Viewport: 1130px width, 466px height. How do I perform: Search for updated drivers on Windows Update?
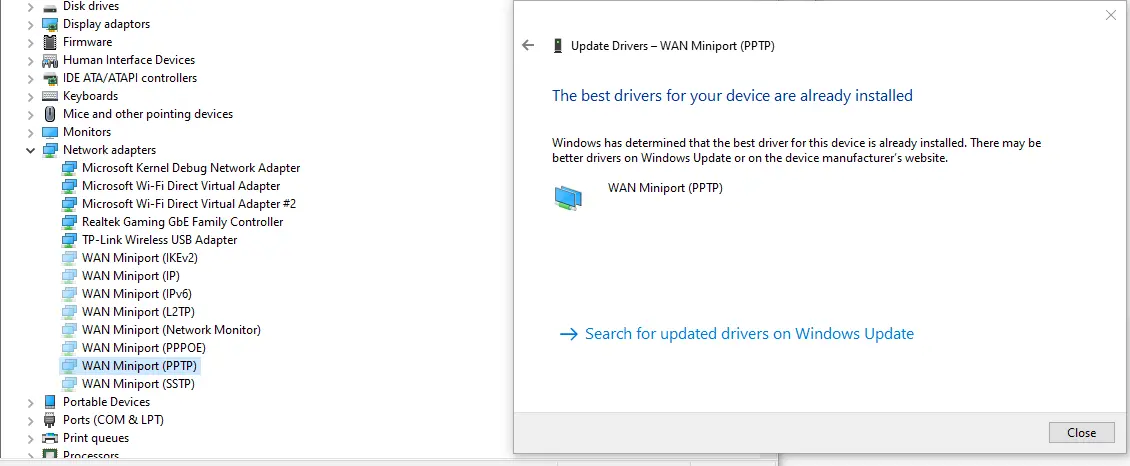click(x=749, y=334)
